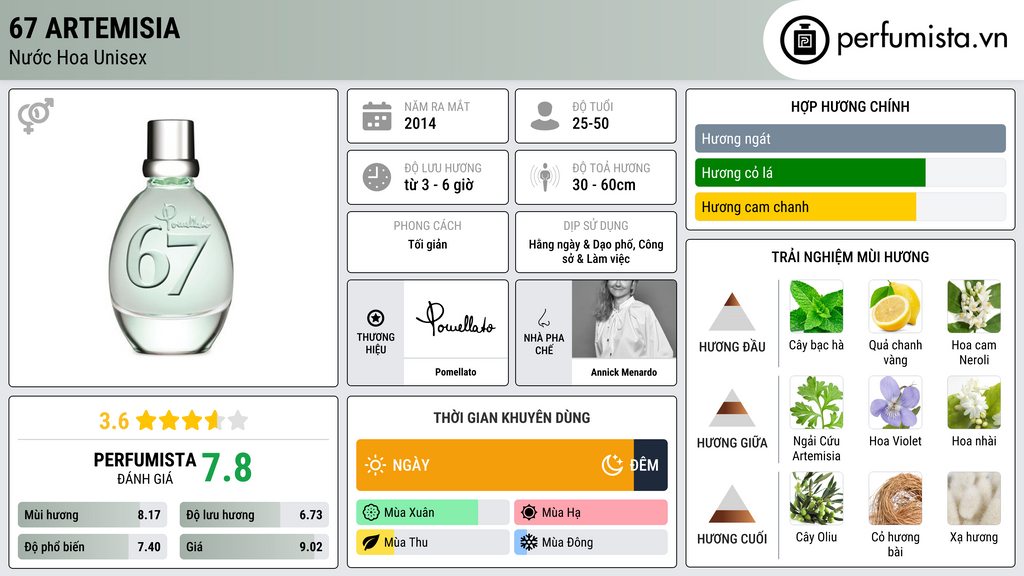Viewport: 1024px width, 576px height.
Task: Click the green 7.8 Perfumista score
Action: [x=227, y=468]
